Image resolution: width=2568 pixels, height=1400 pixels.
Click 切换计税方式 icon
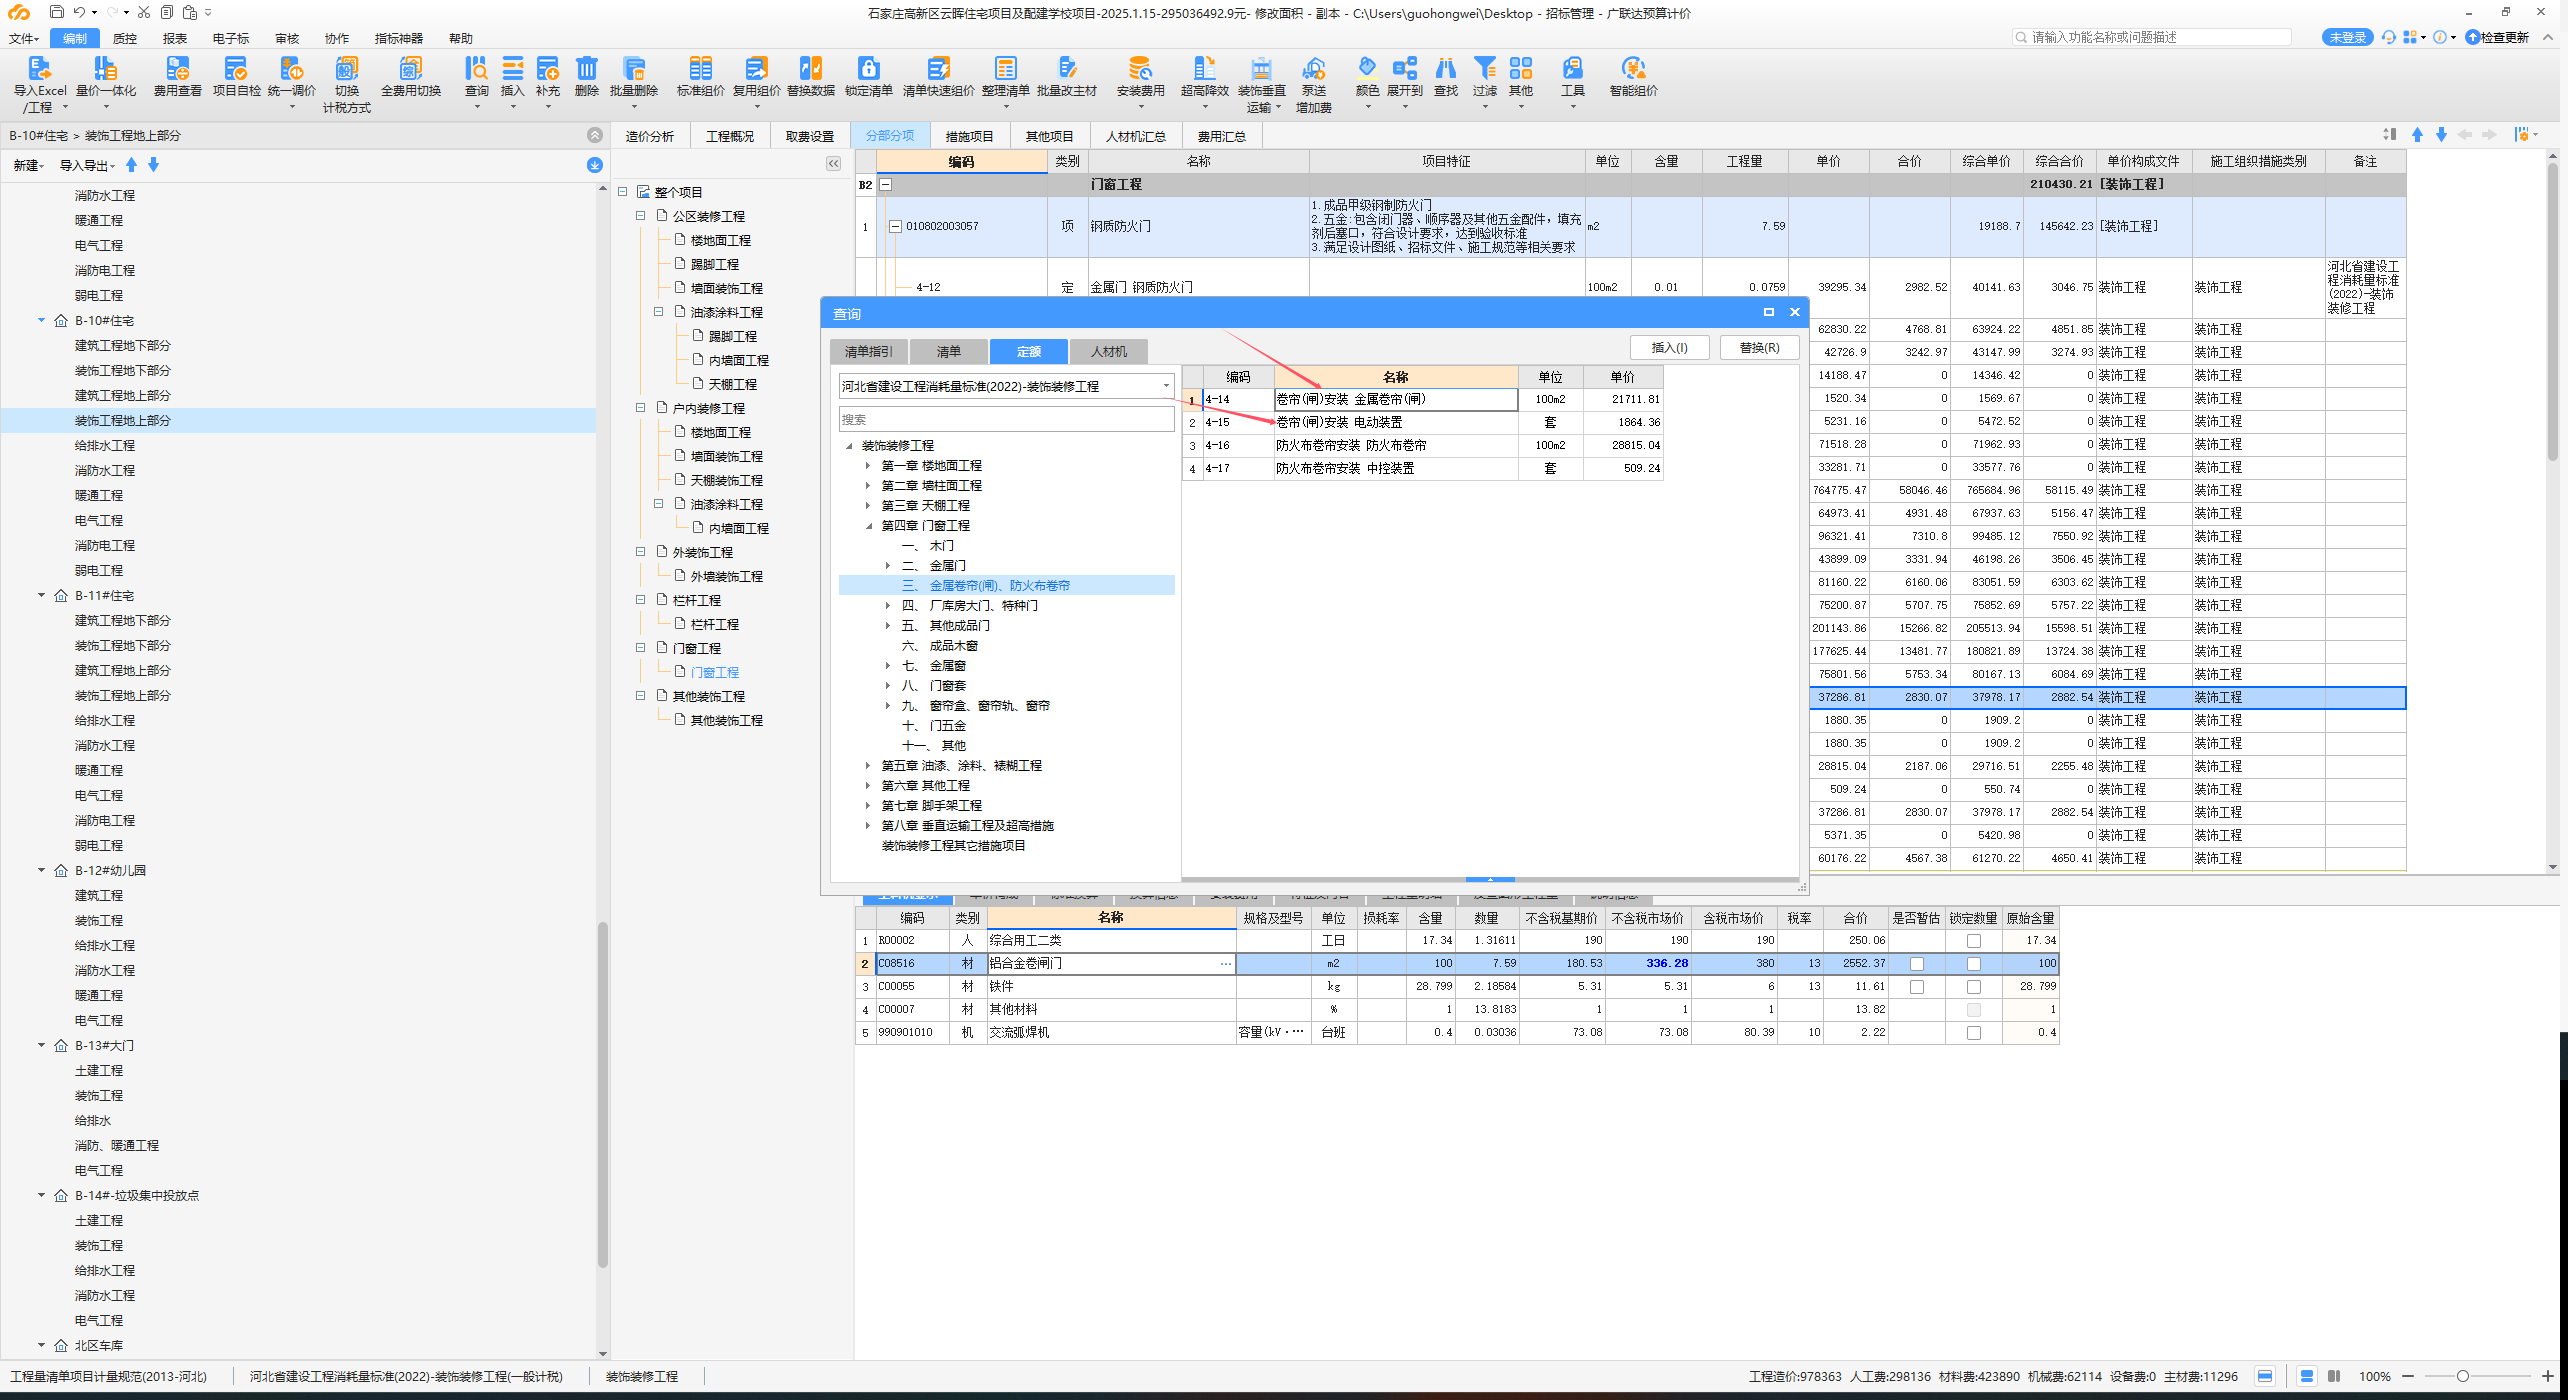tap(346, 83)
